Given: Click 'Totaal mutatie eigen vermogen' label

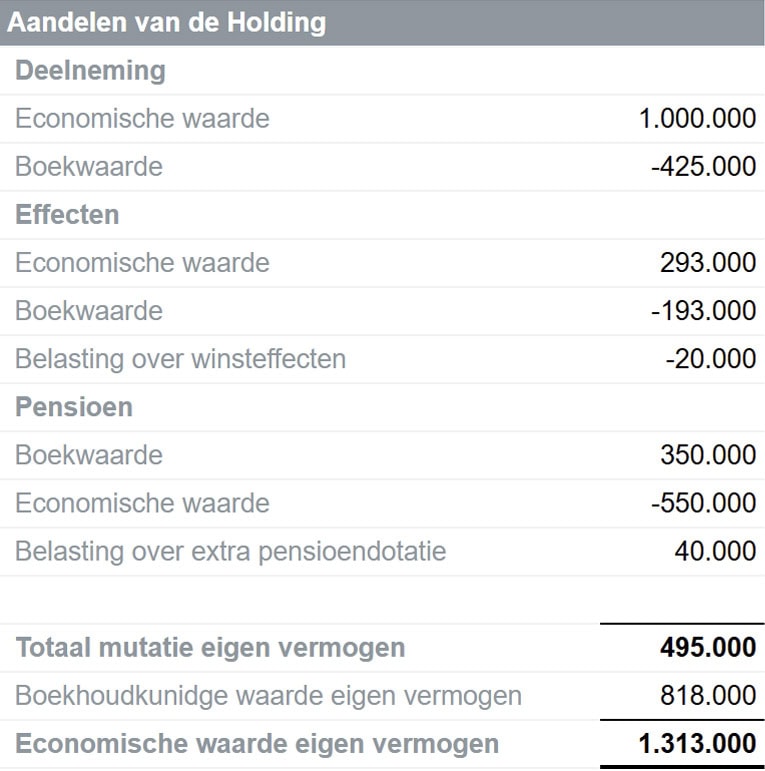Looking at the screenshot, I should pyautogui.click(x=210, y=647).
